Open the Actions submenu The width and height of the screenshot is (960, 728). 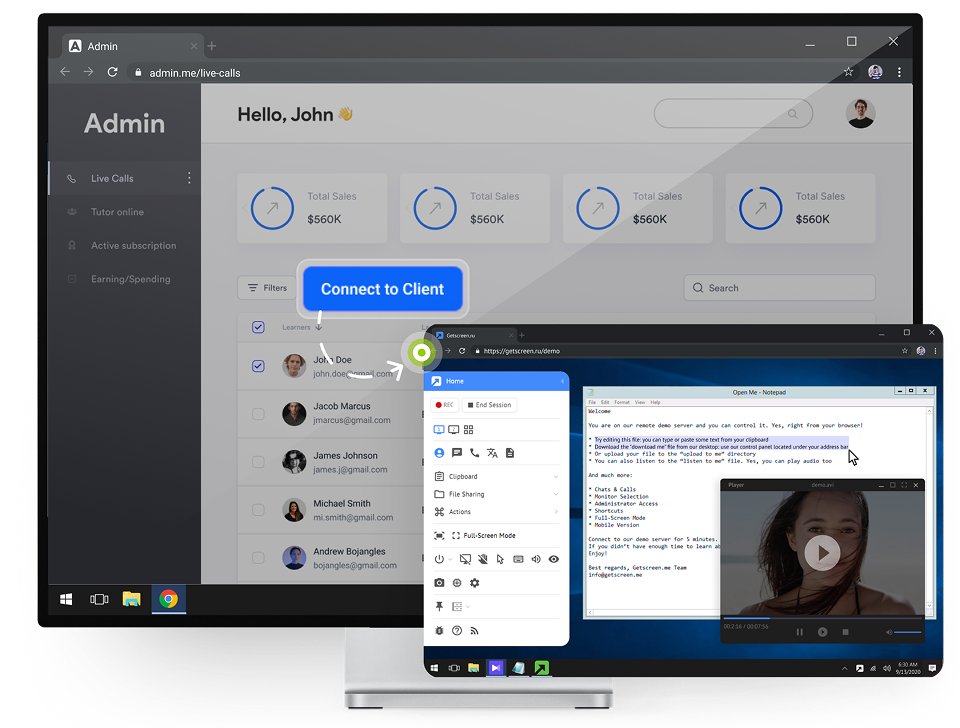(x=496, y=512)
